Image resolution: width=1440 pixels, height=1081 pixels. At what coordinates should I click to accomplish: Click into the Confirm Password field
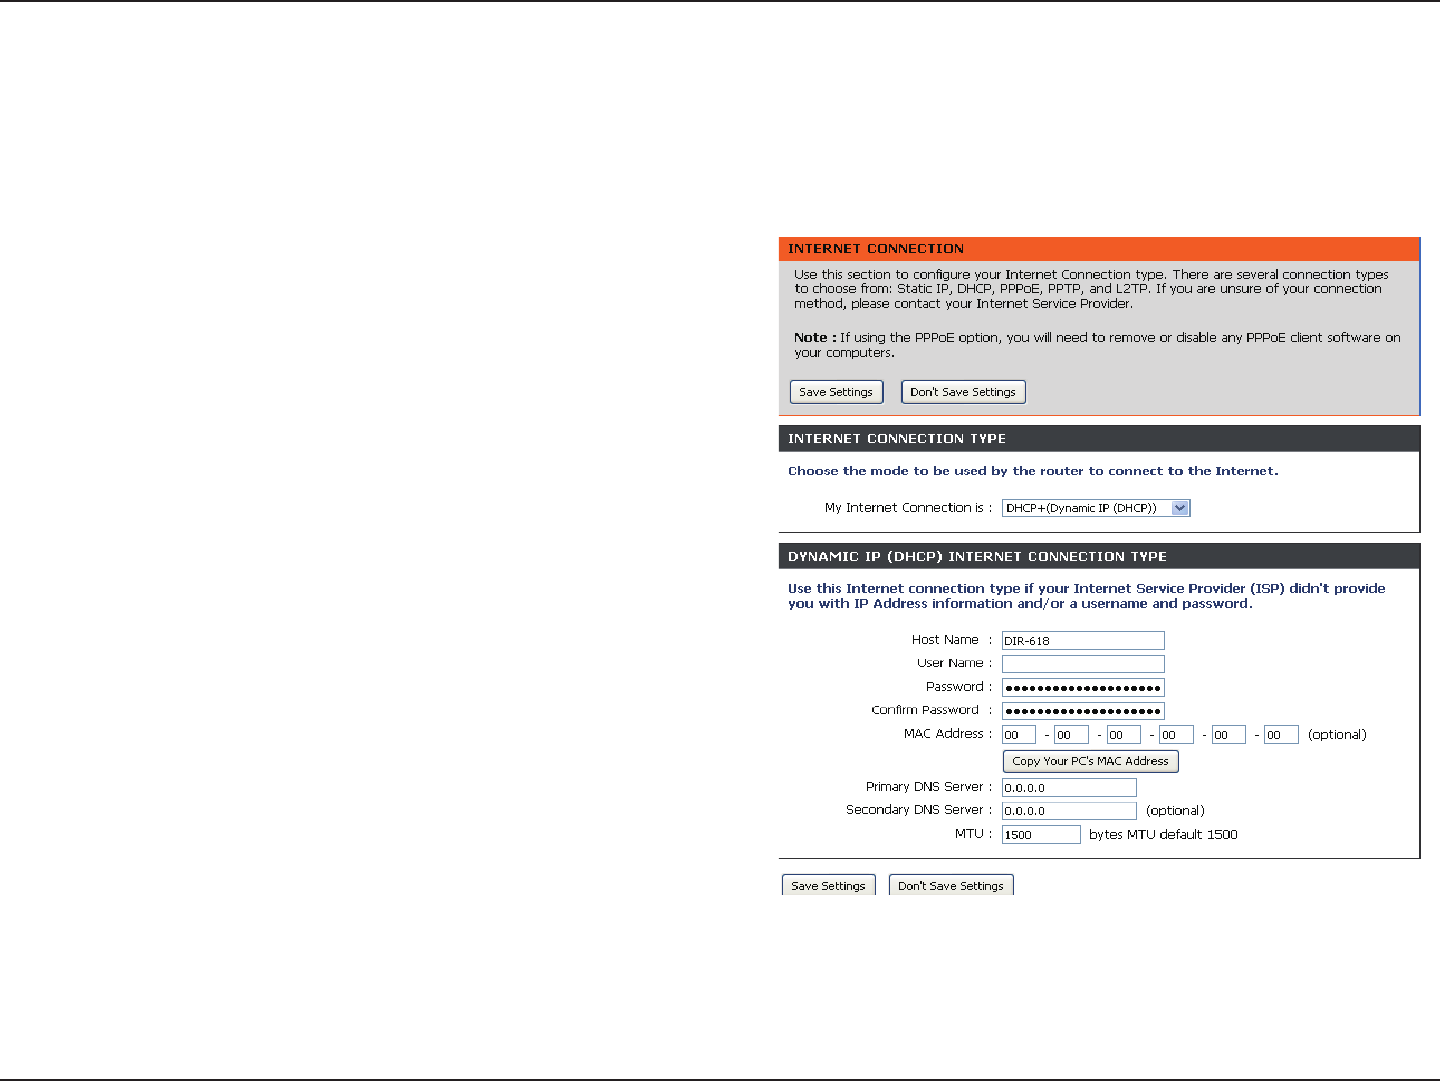[1083, 711]
